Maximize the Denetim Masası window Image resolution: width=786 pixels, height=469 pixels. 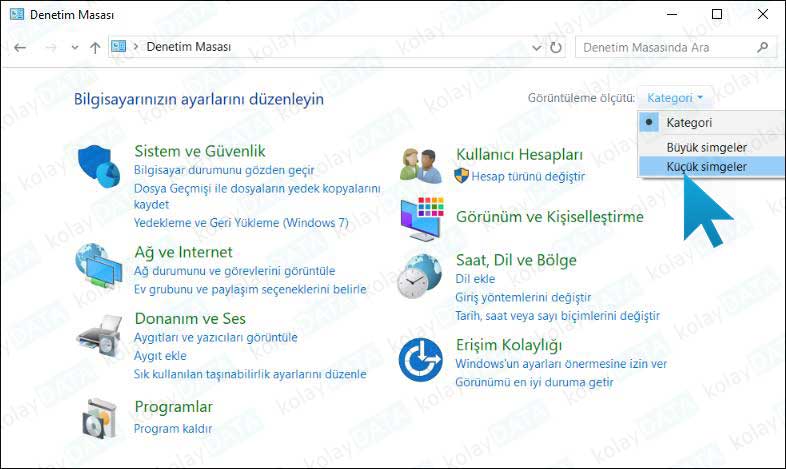point(717,14)
